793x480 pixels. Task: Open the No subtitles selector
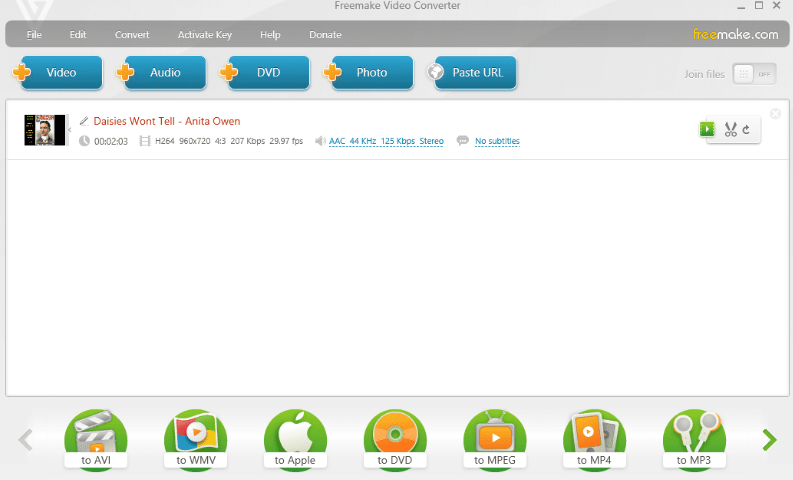497,141
